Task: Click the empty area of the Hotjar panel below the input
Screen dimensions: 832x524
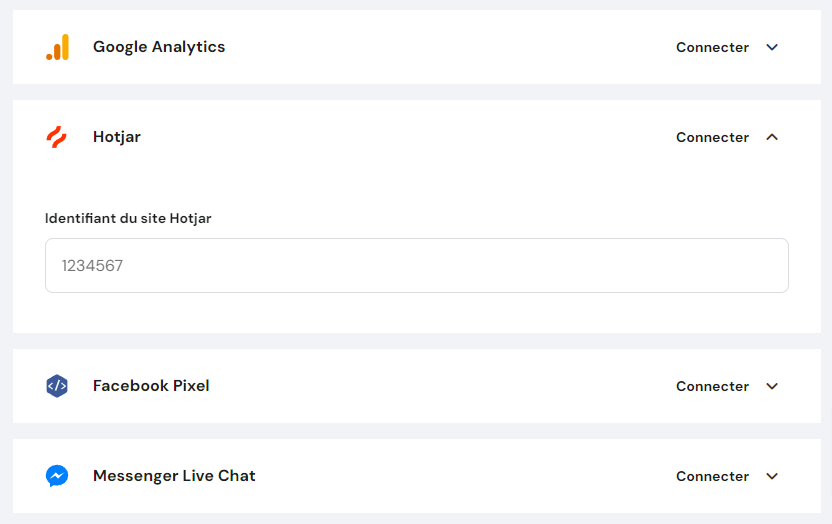Action: 416,313
